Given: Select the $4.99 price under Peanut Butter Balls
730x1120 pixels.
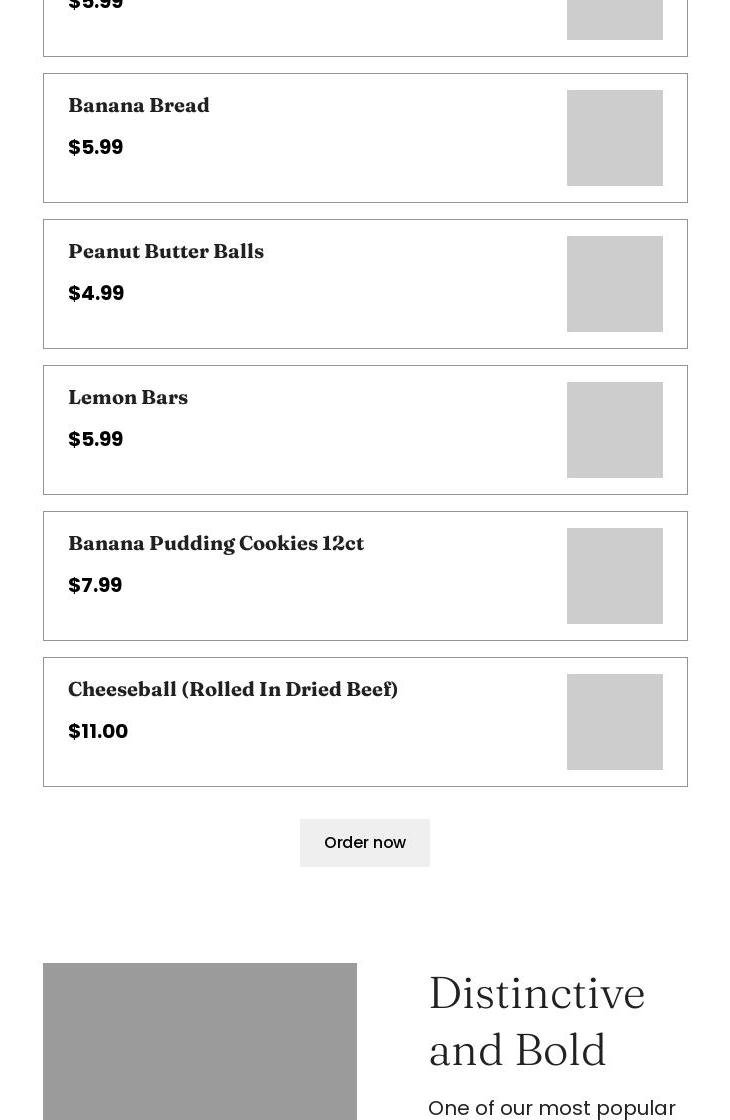Looking at the screenshot, I should [96, 292].
